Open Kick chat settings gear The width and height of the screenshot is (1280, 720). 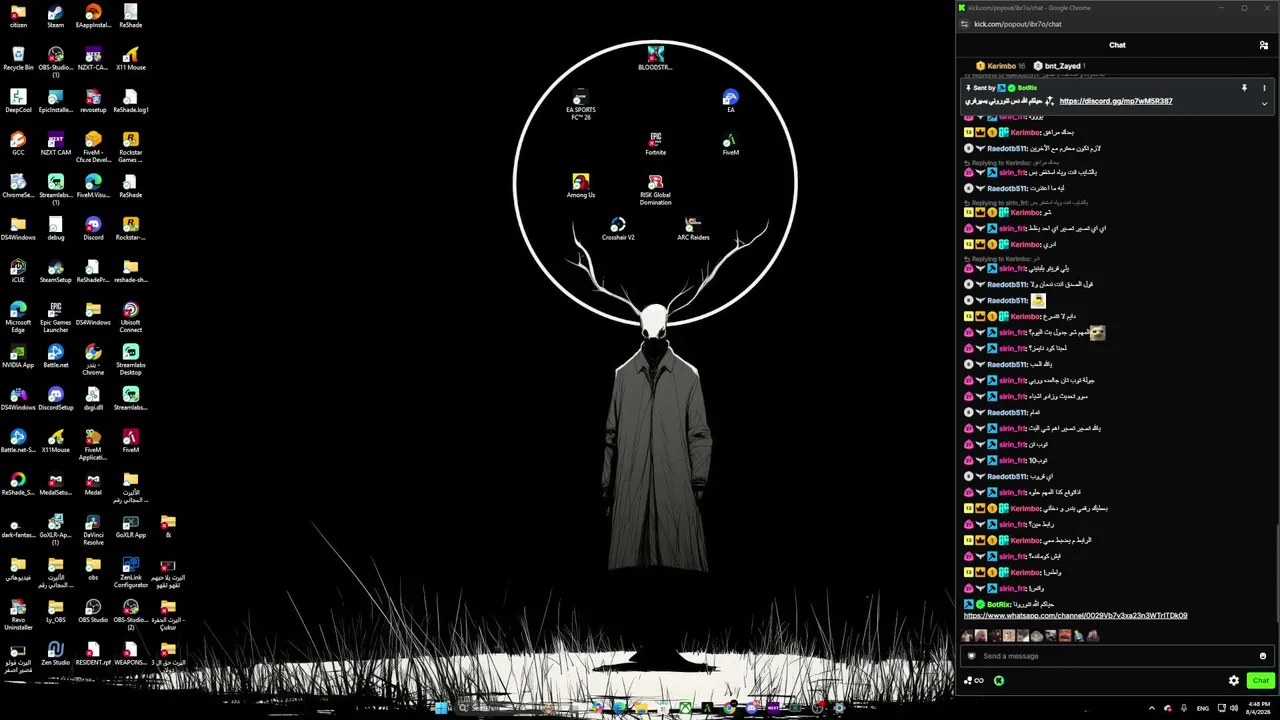pos(1233,680)
